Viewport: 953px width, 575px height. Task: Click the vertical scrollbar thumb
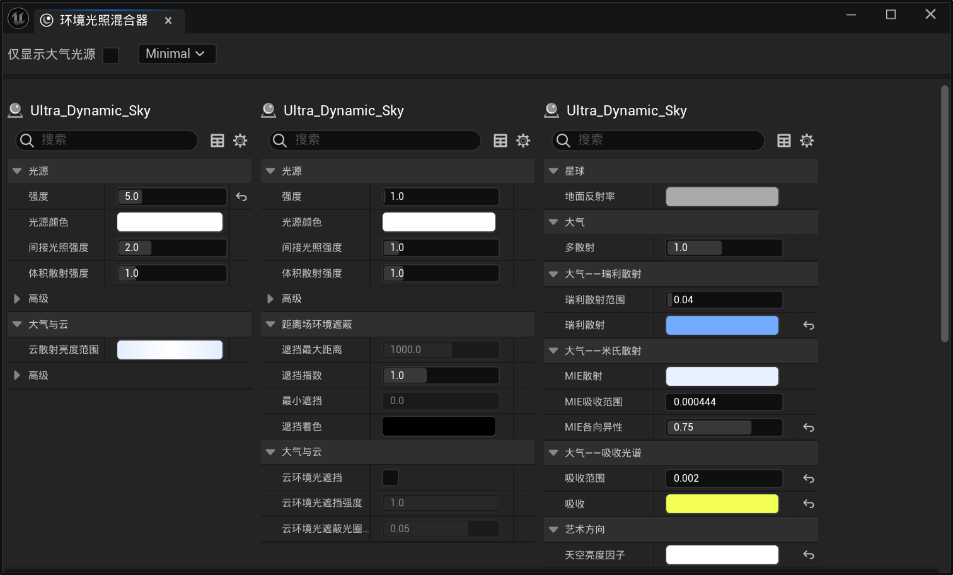coord(944,213)
